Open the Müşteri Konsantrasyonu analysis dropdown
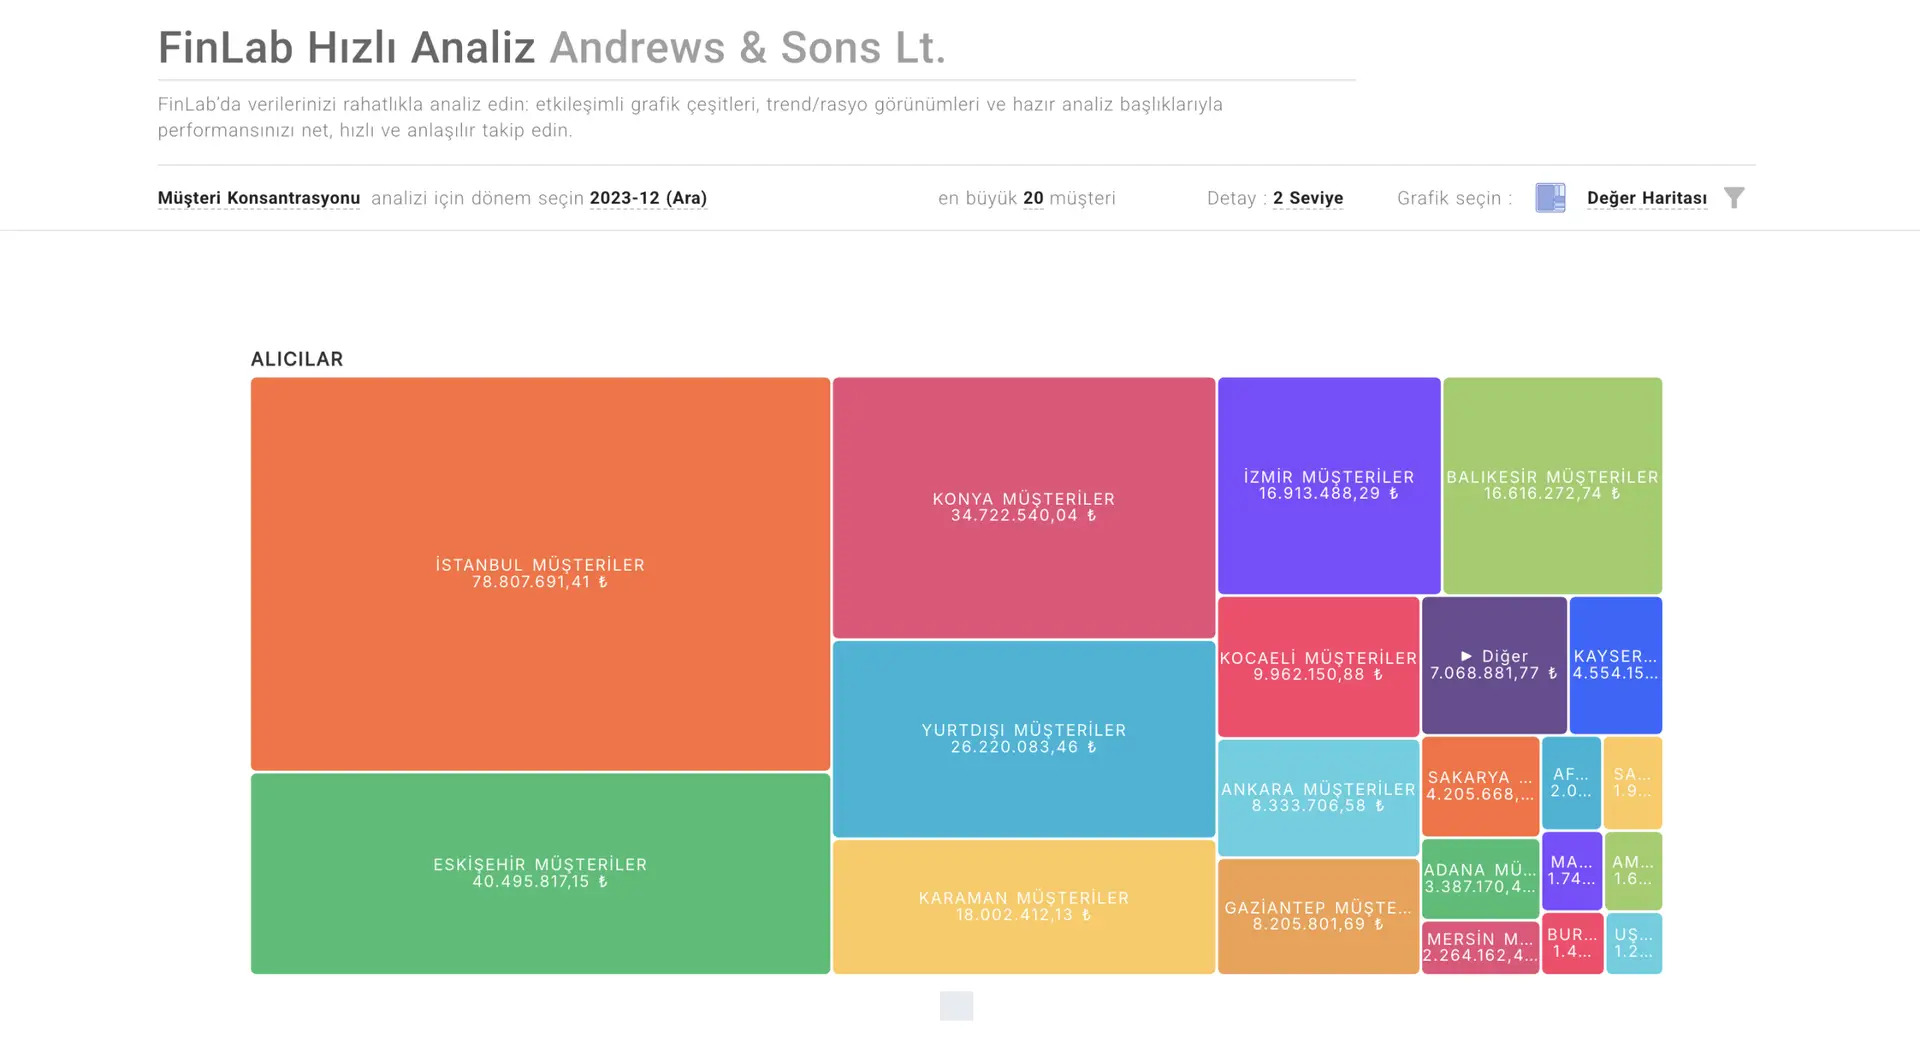This screenshot has width=1920, height=1044. click(258, 198)
